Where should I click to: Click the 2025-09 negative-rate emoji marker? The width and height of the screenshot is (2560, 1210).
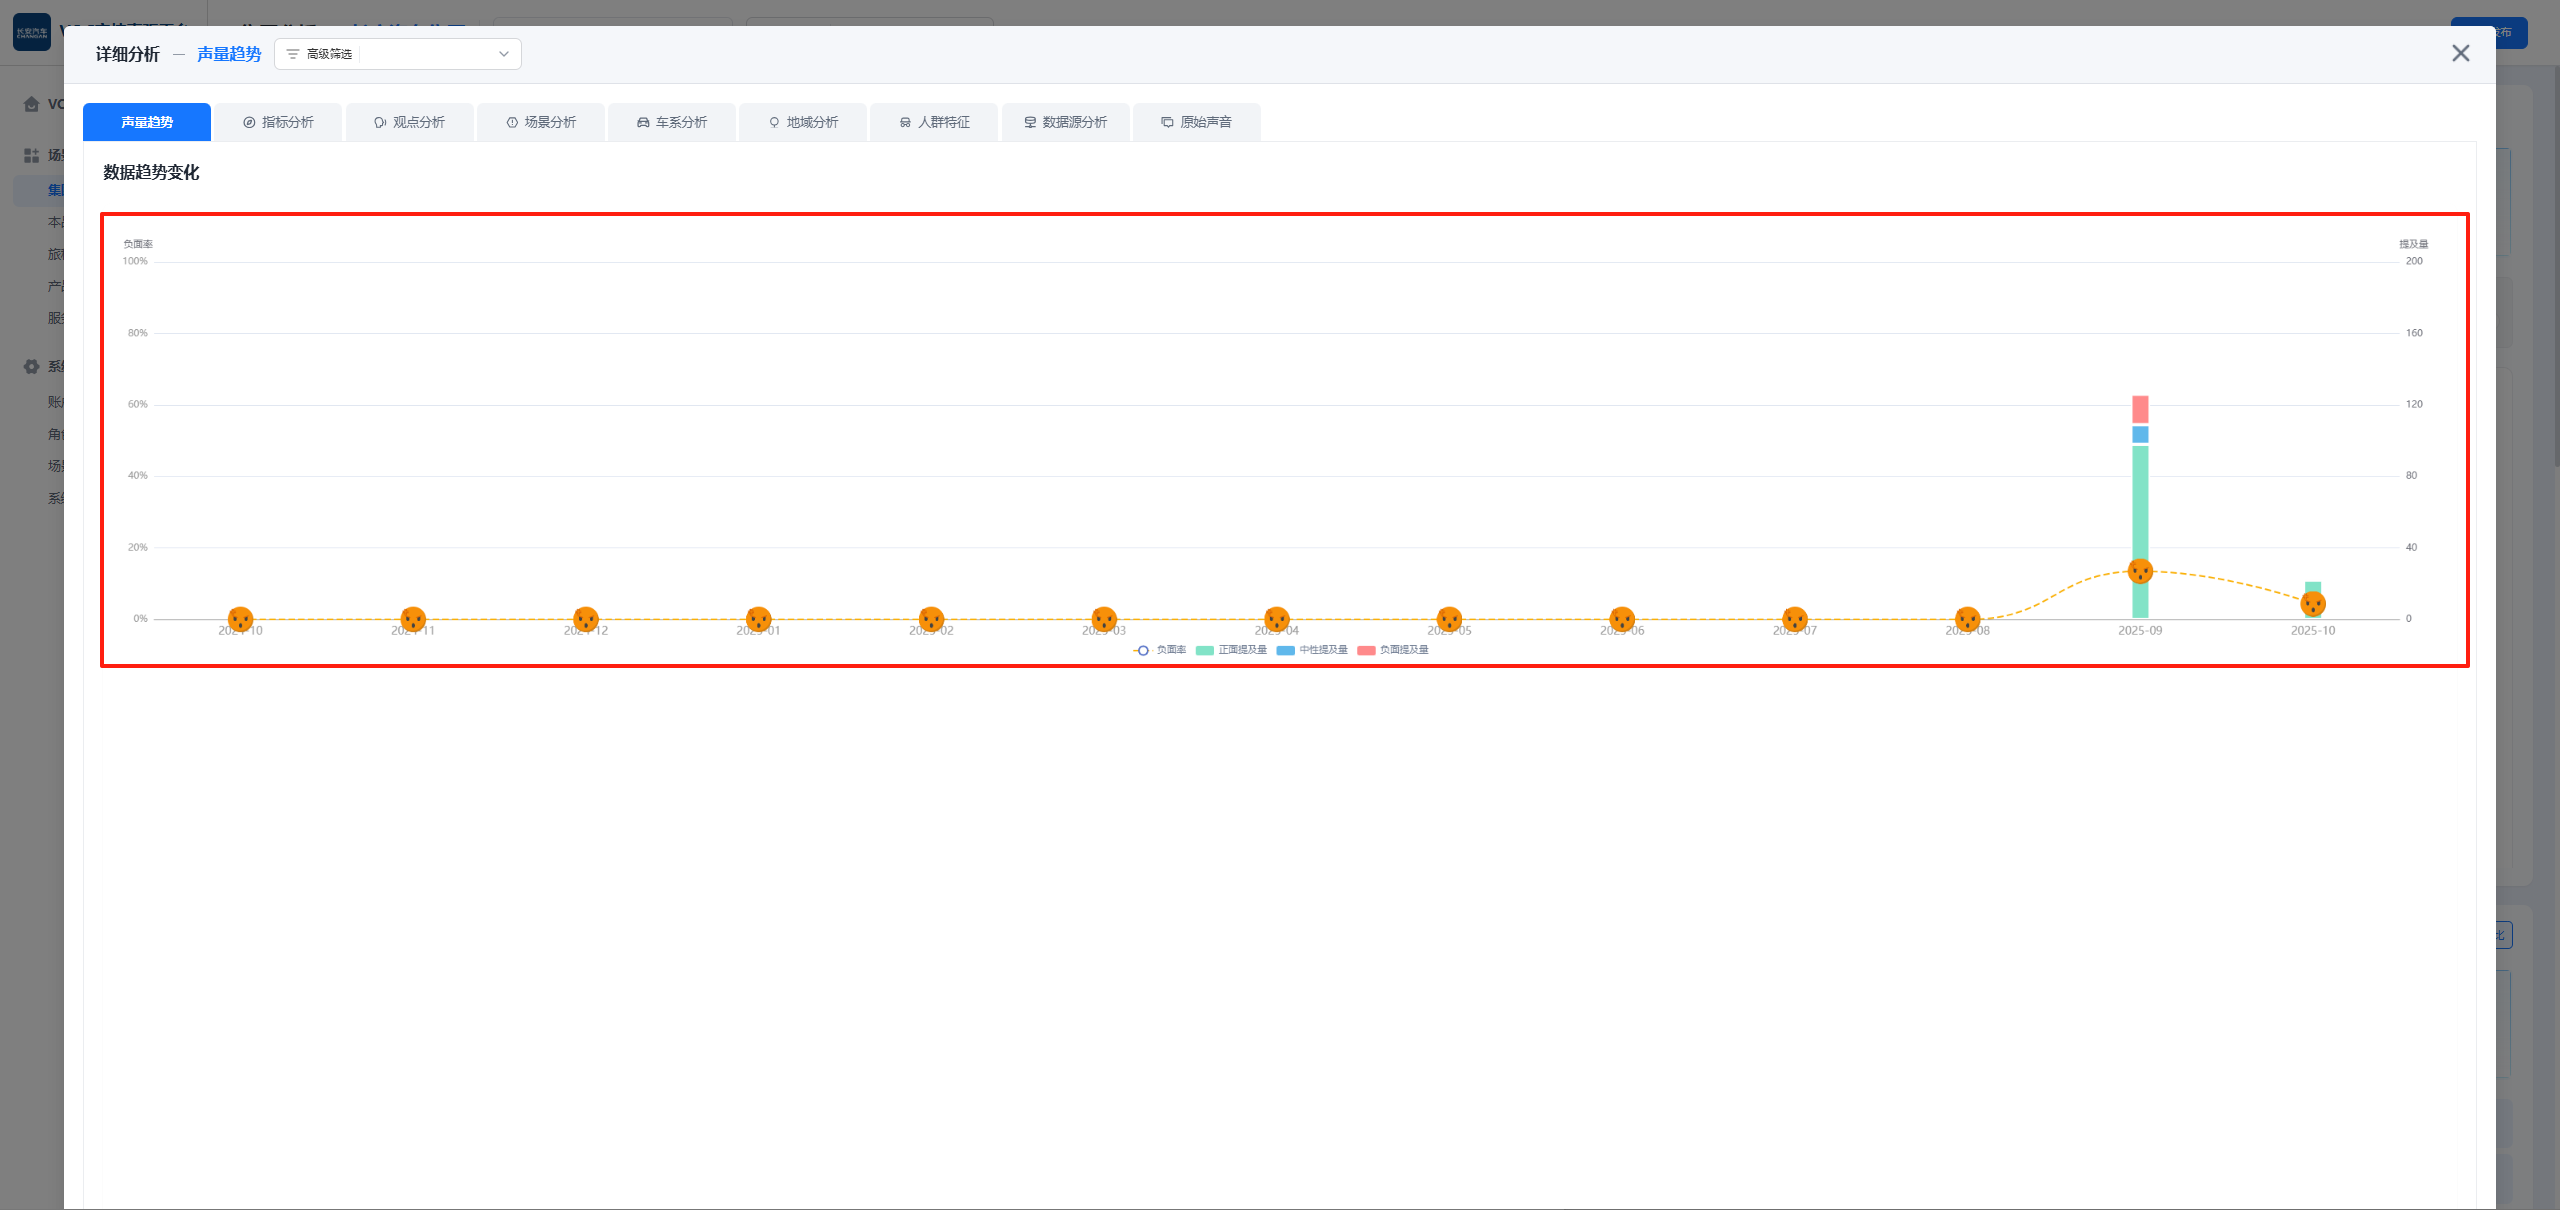tap(2140, 571)
